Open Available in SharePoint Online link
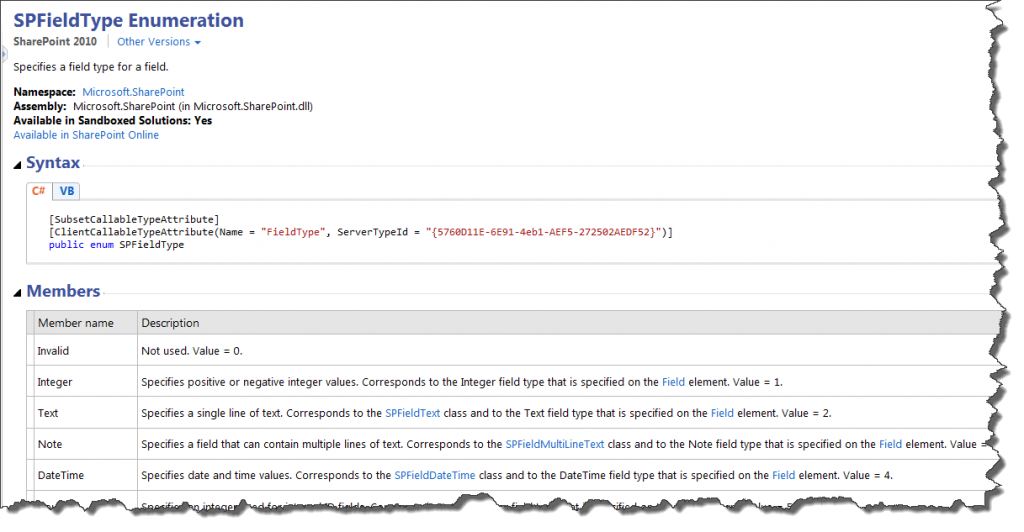Viewport: 1024px width, 532px height. [86, 135]
